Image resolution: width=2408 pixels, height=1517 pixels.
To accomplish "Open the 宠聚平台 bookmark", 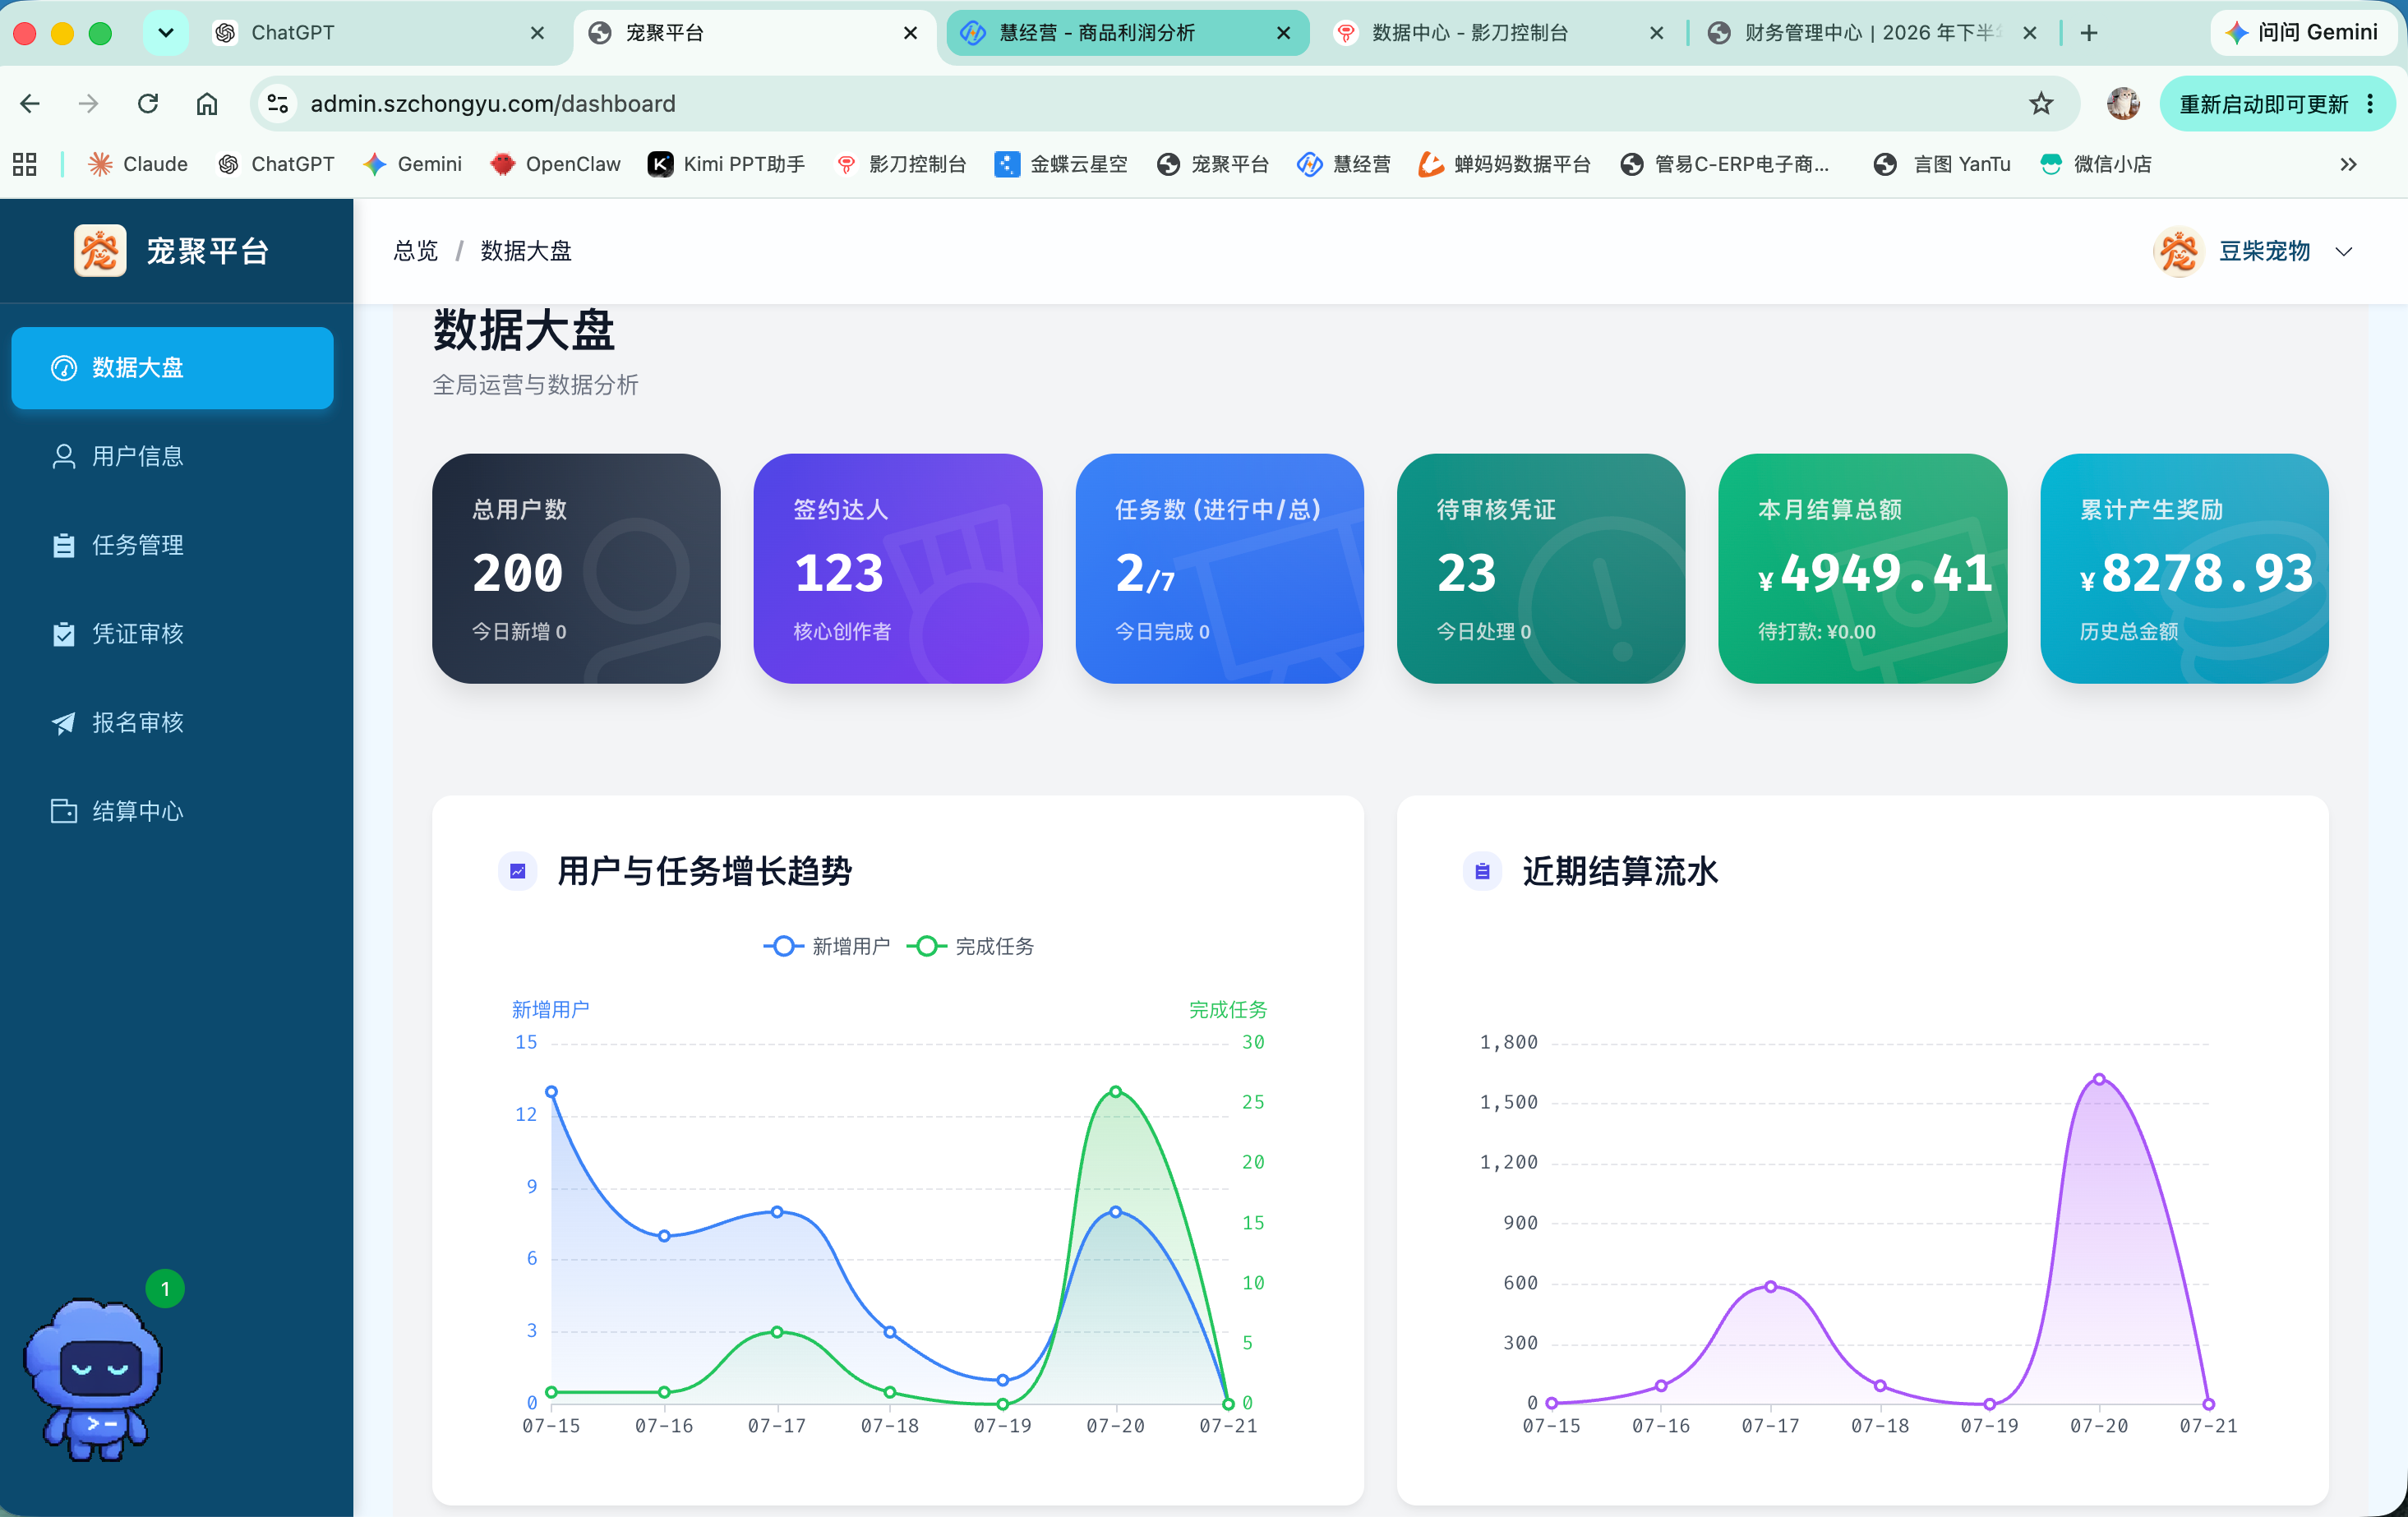I will tap(1213, 164).
